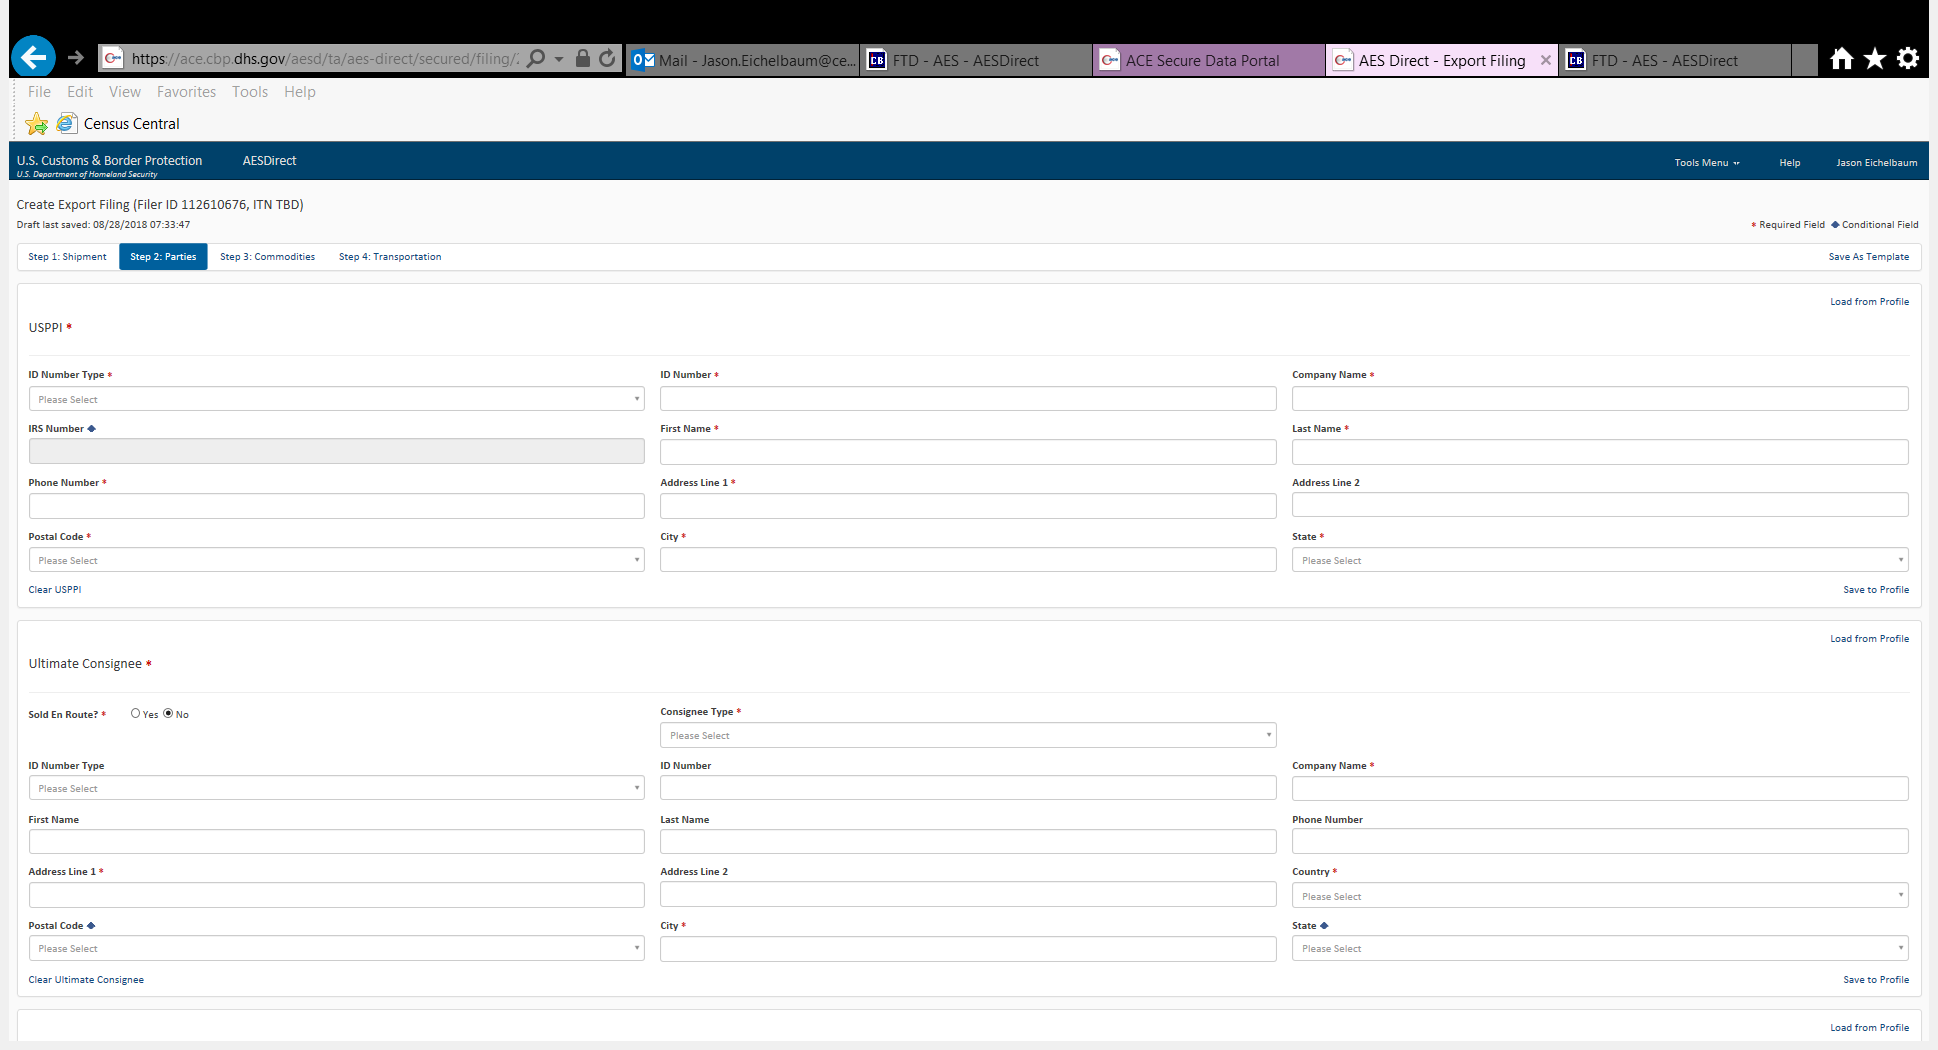The width and height of the screenshot is (1938, 1050).
Task: Open browser settings gear icon
Action: (x=1908, y=59)
